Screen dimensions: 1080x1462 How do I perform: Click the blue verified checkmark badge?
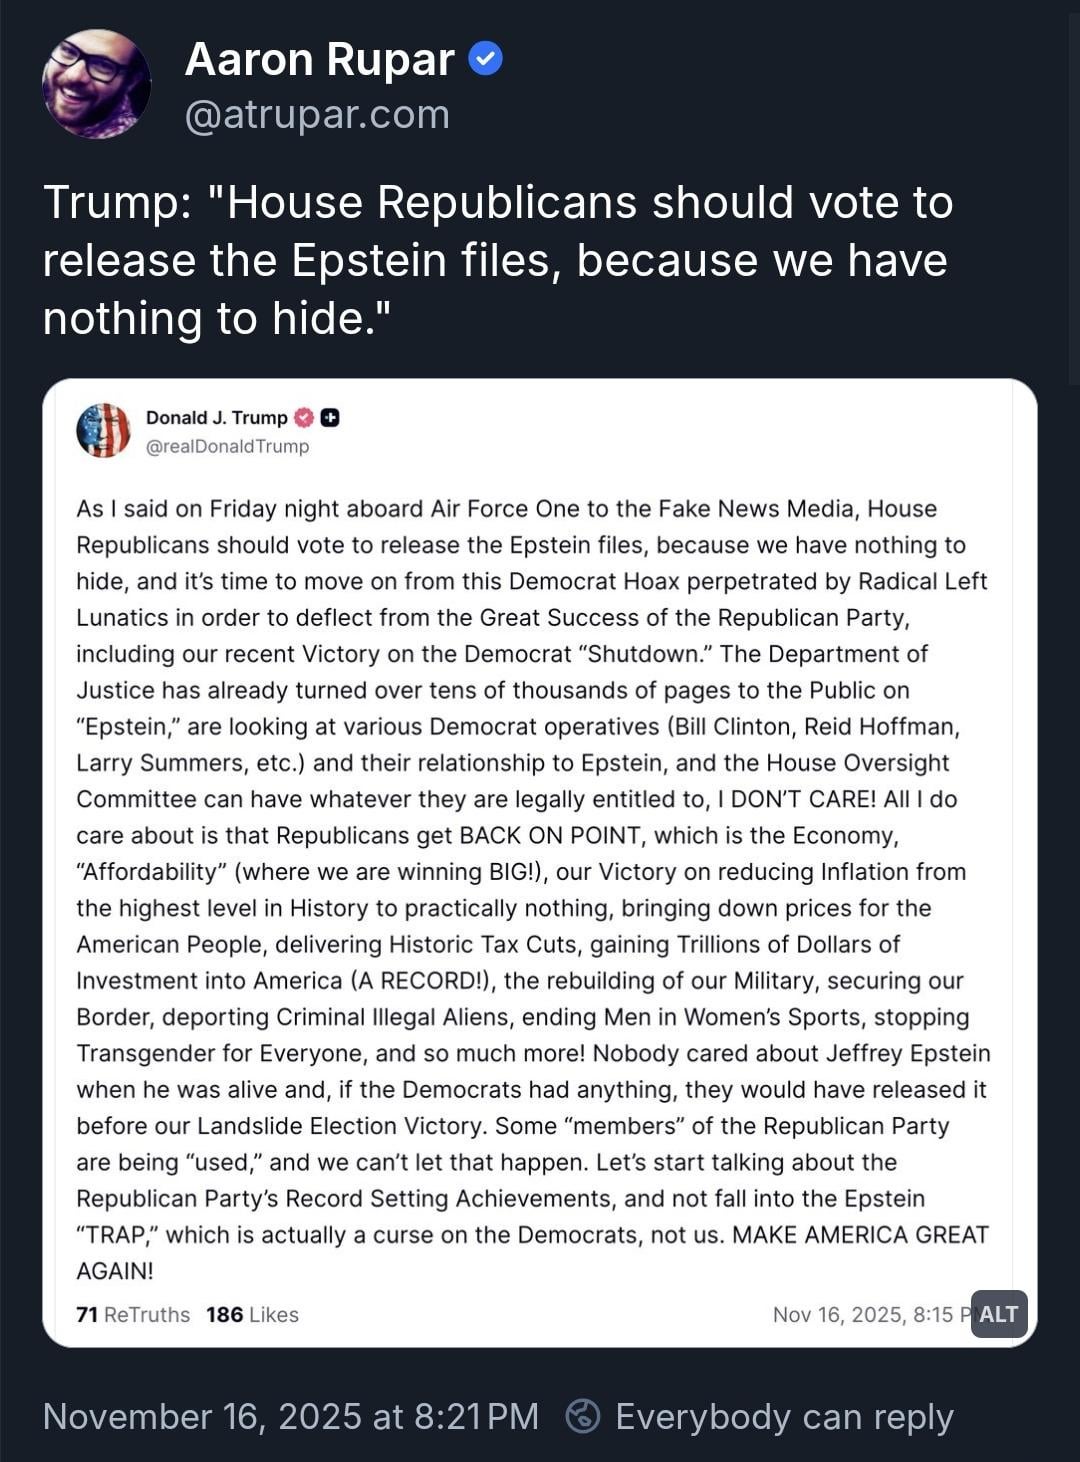pyautogui.click(x=485, y=59)
